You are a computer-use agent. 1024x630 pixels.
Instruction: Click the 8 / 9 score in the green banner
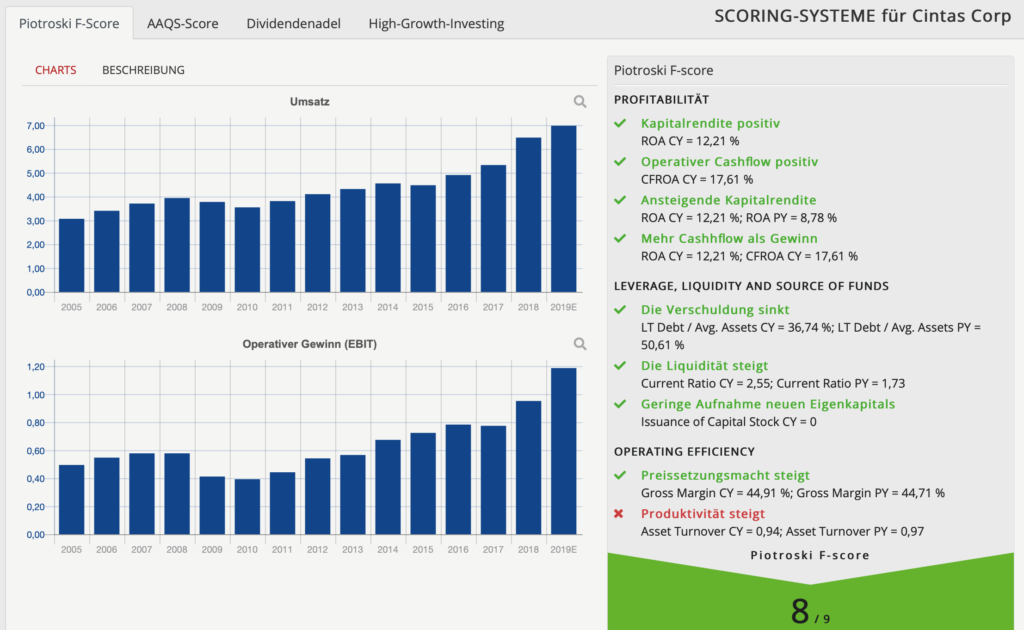click(810, 612)
